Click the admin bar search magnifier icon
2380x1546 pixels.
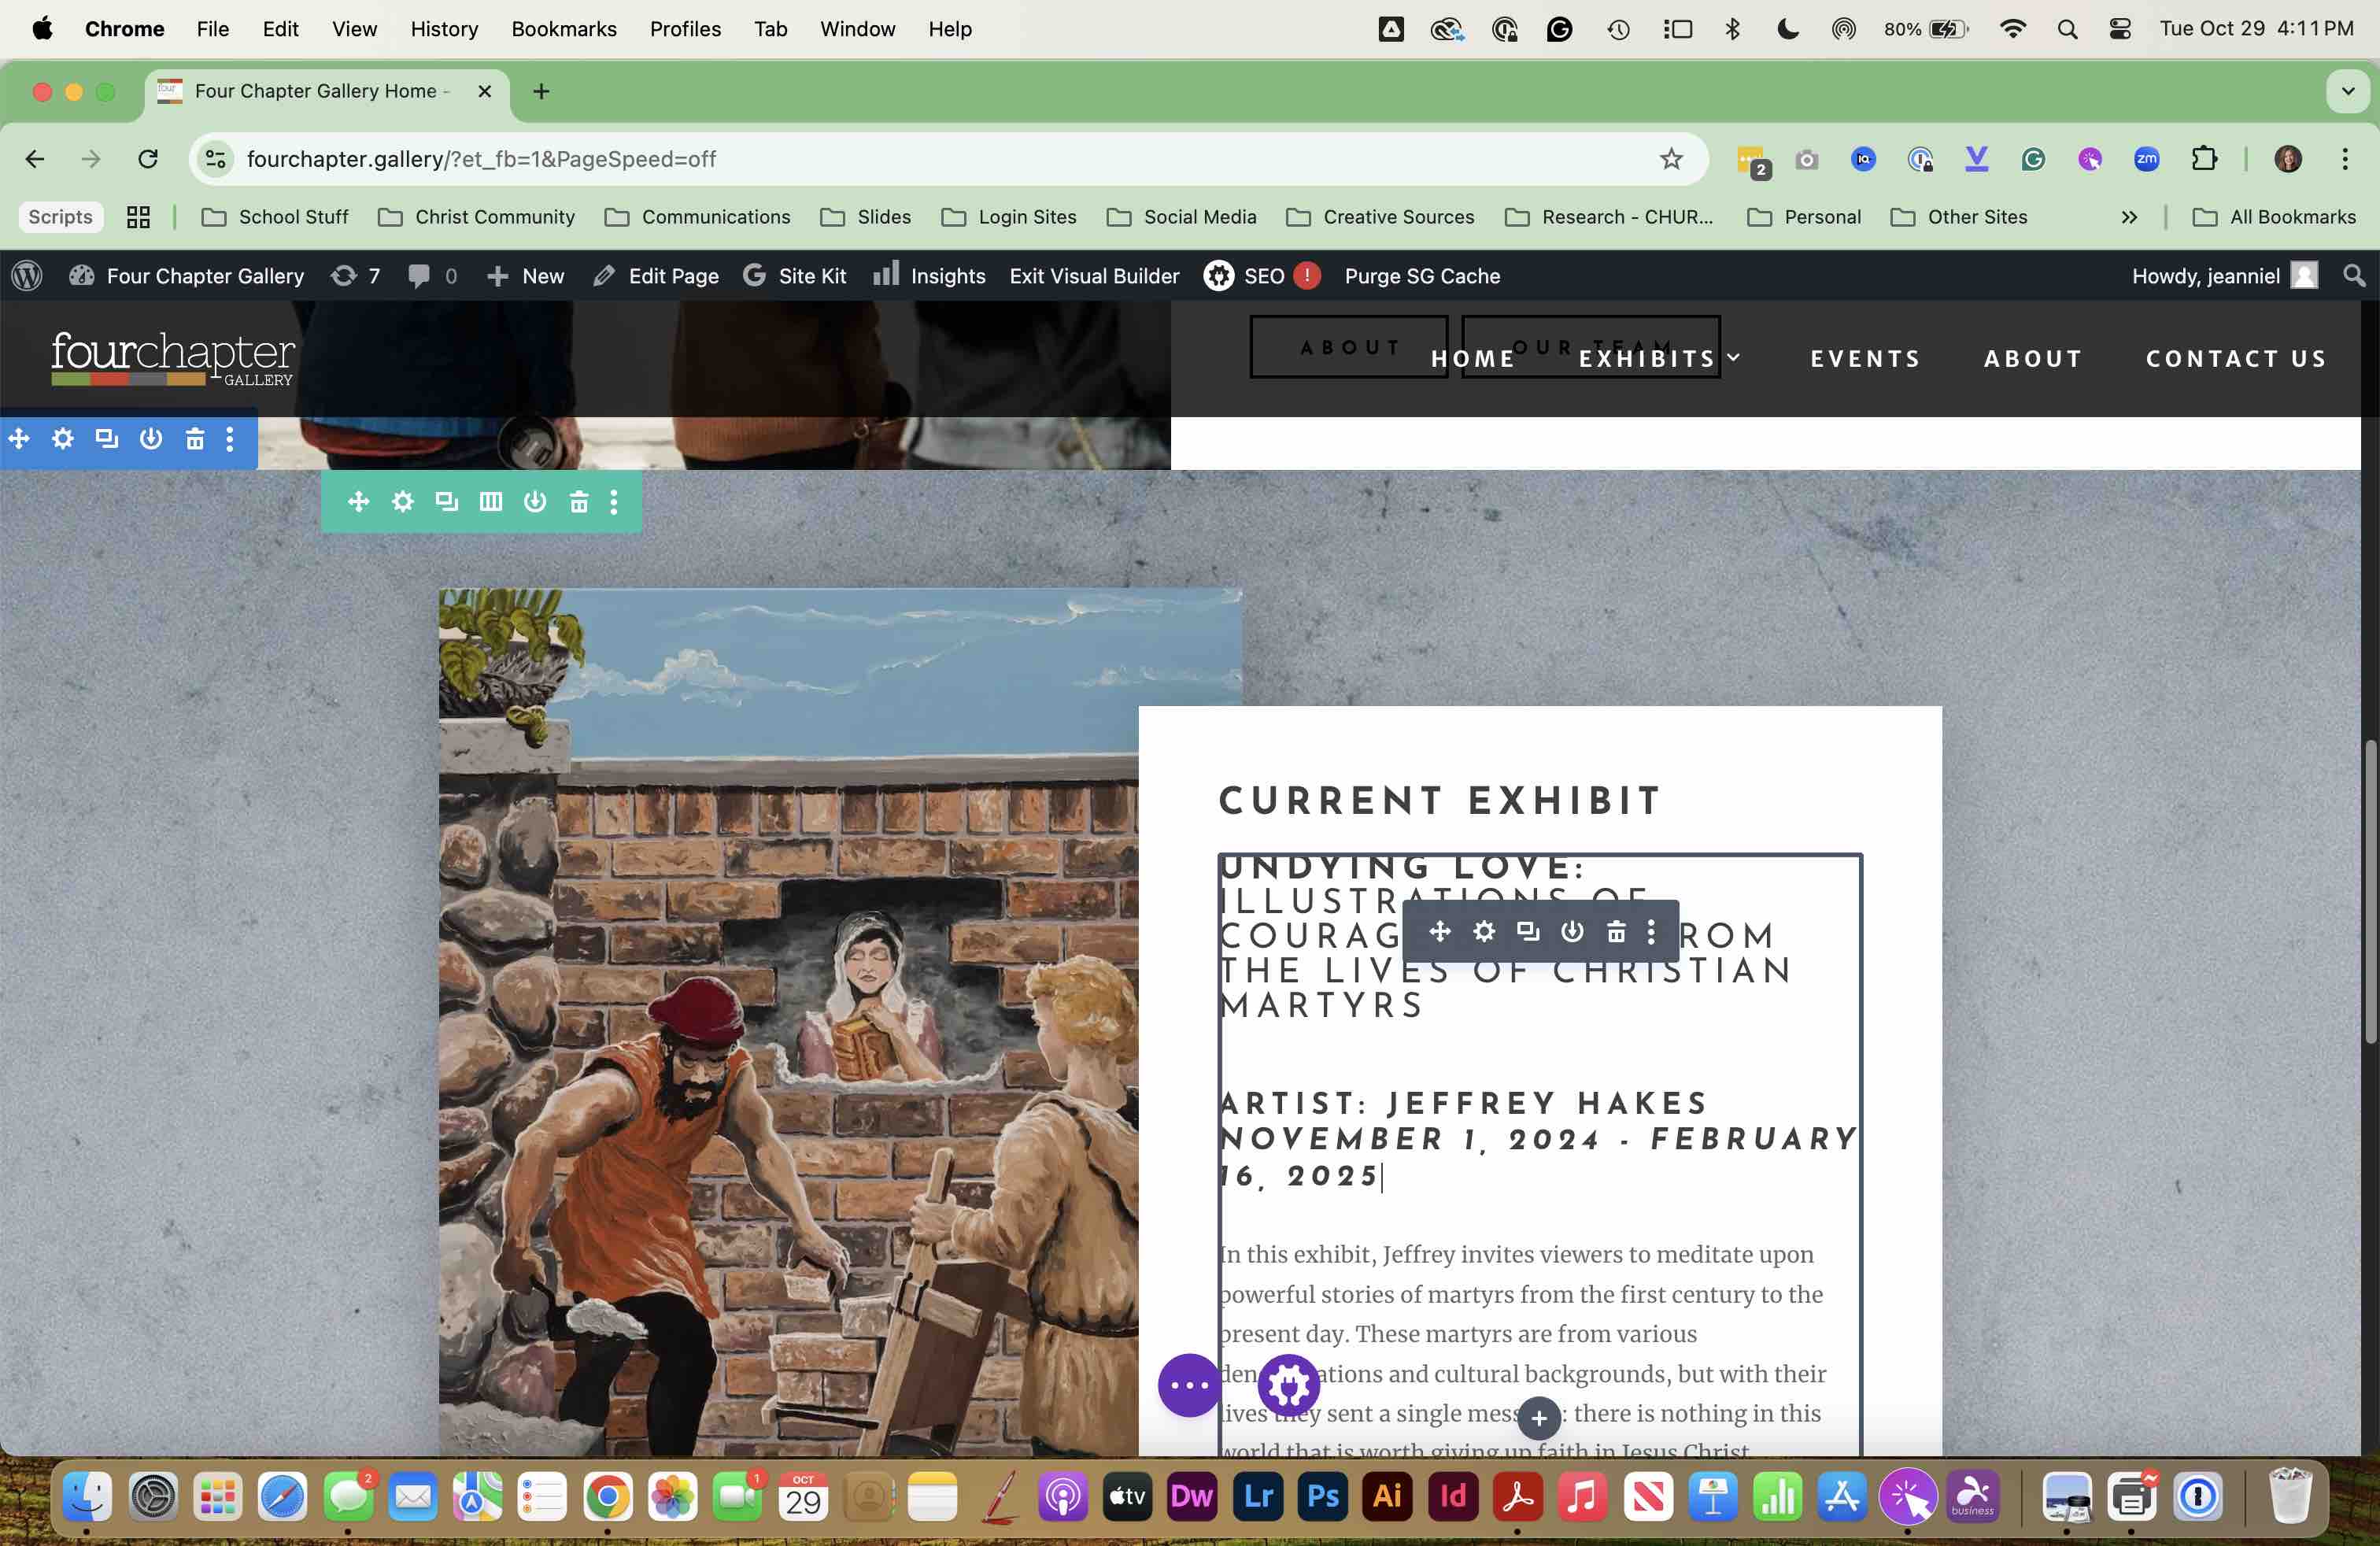(x=2354, y=276)
